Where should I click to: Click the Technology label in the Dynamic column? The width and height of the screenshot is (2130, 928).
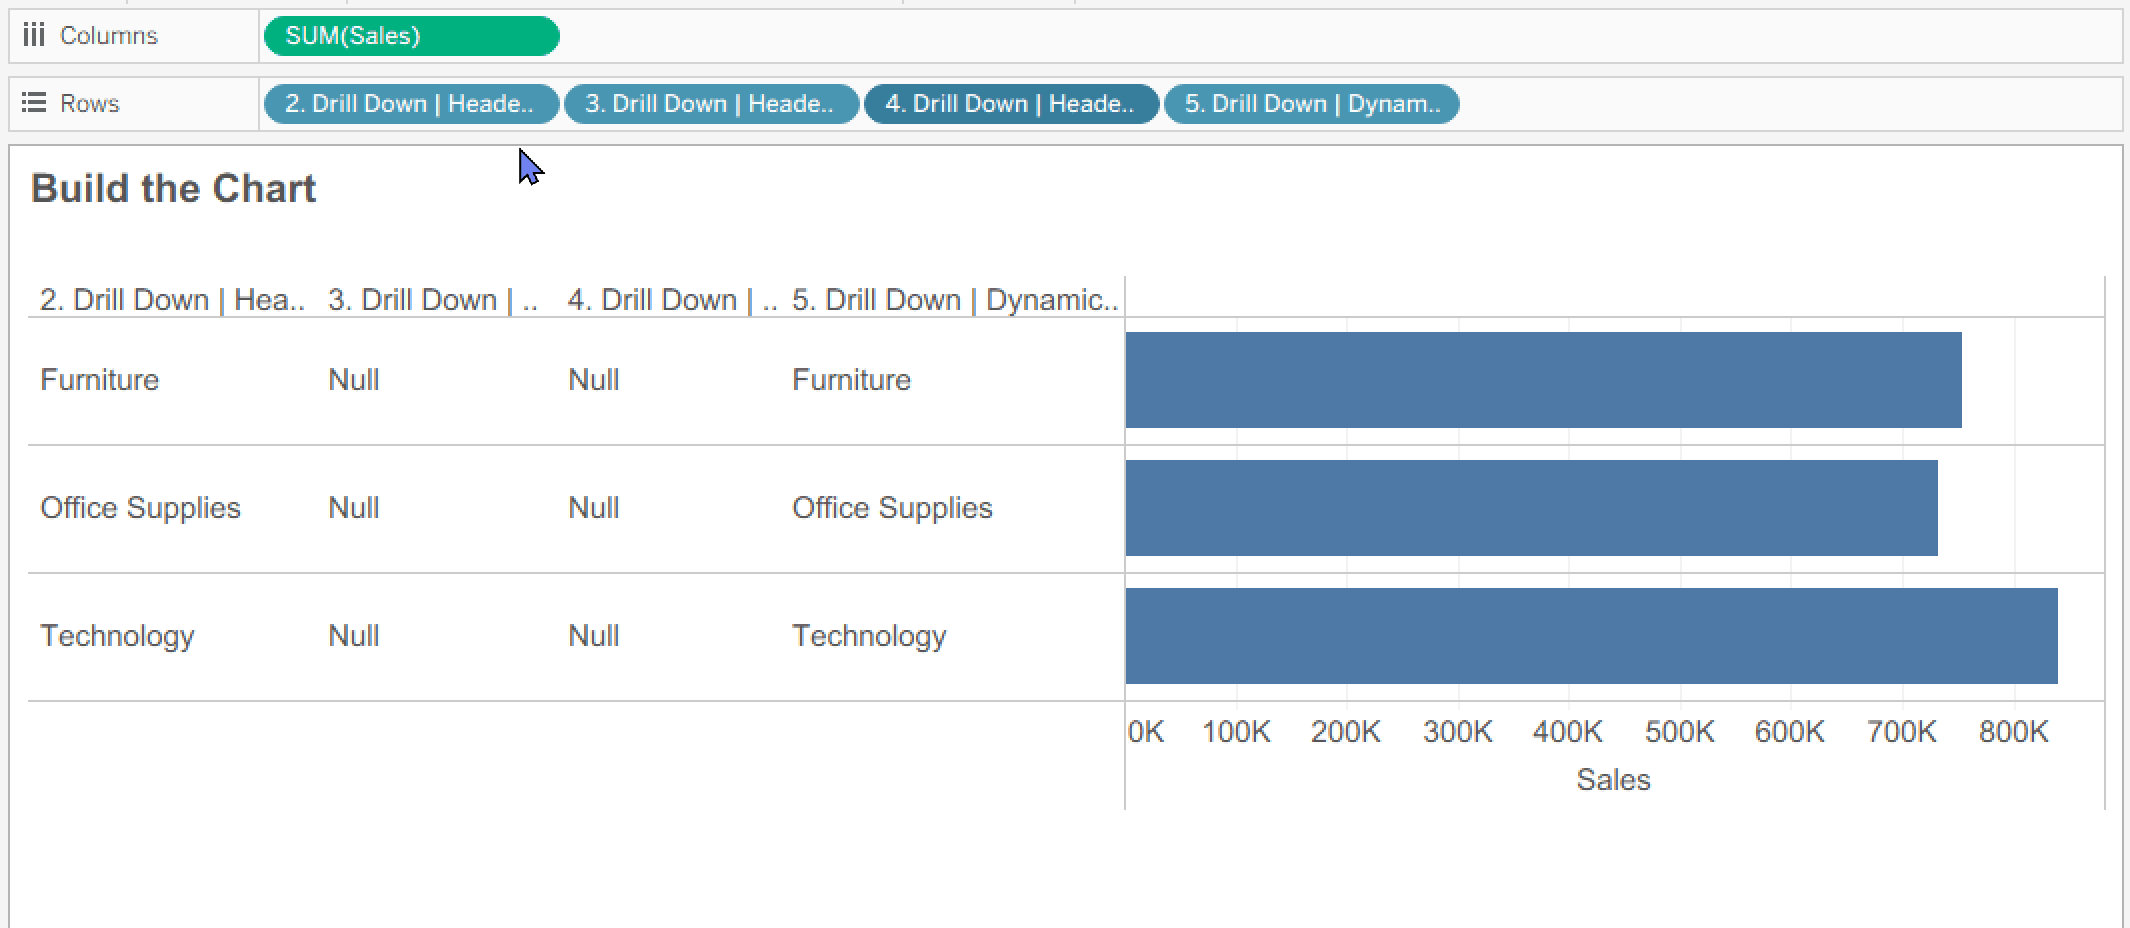(869, 636)
